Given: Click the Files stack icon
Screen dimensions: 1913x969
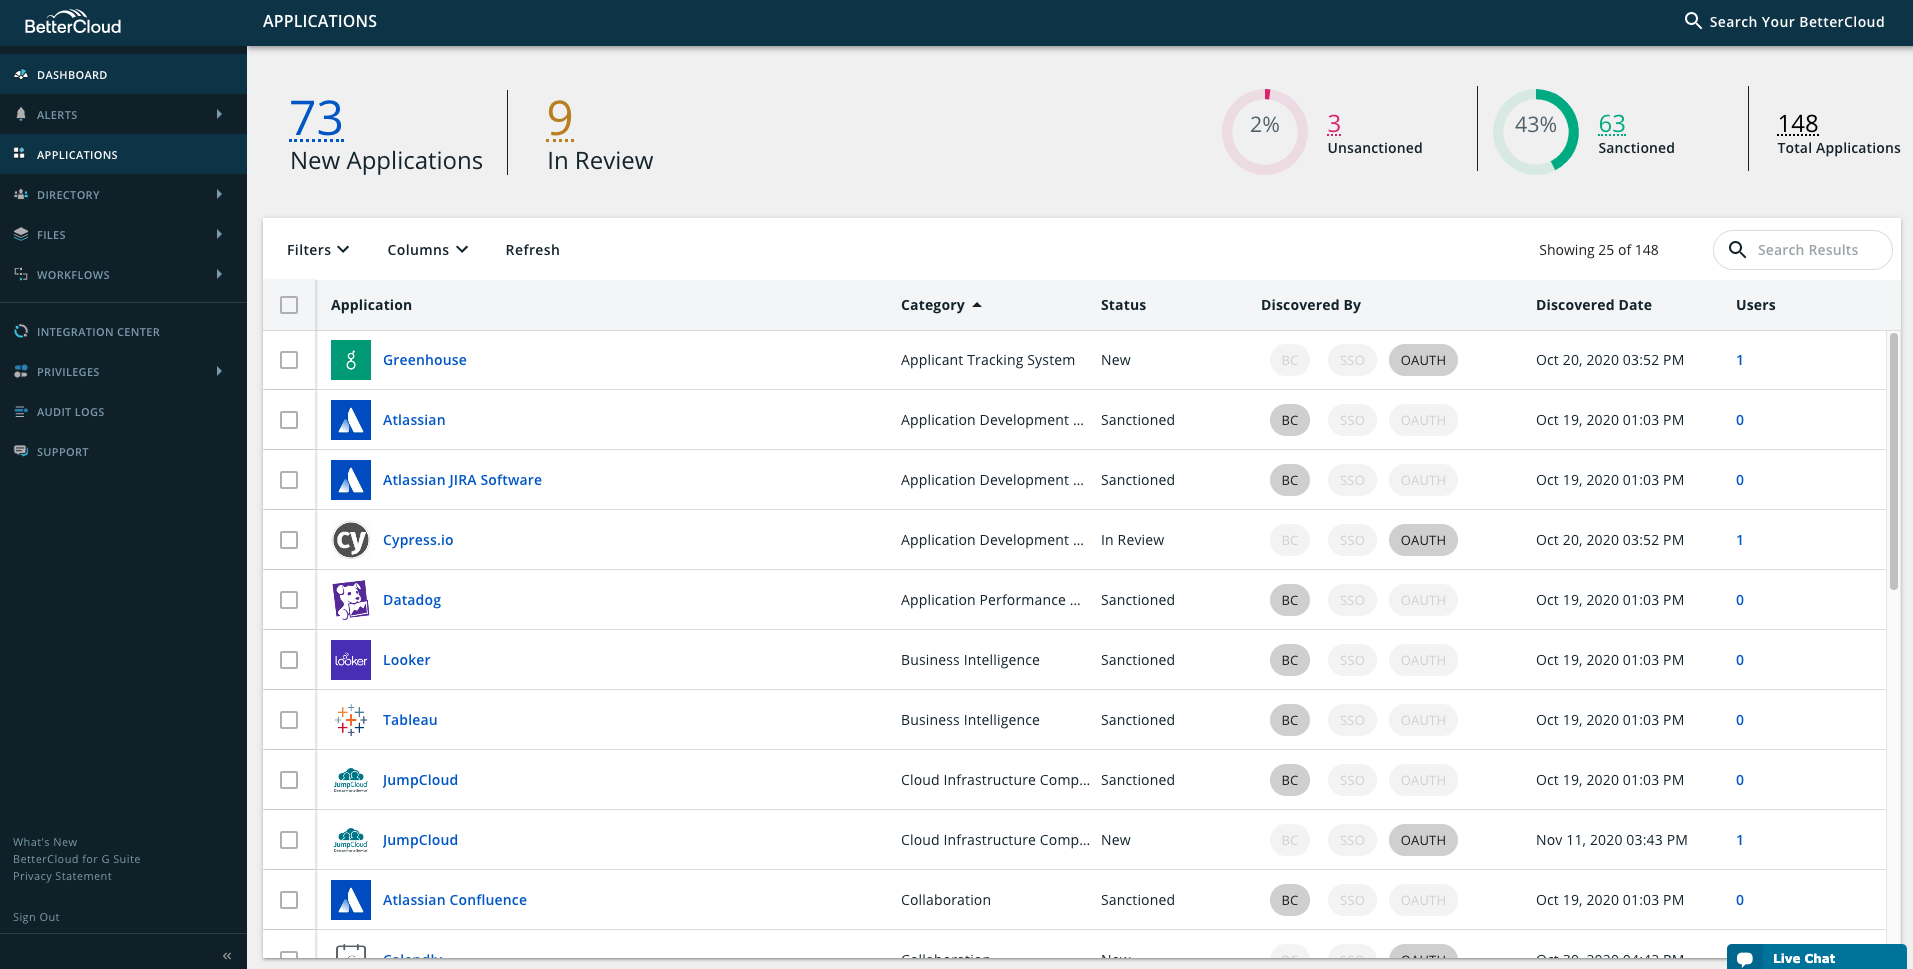Looking at the screenshot, I should tap(20, 234).
